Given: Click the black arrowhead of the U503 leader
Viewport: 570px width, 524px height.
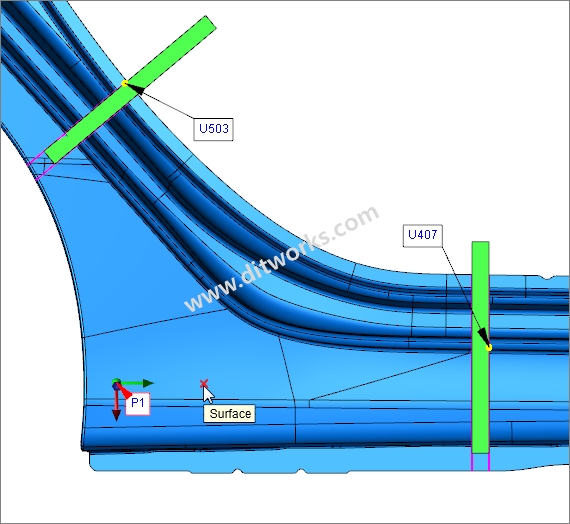Looking at the screenshot, I should pos(135,89).
